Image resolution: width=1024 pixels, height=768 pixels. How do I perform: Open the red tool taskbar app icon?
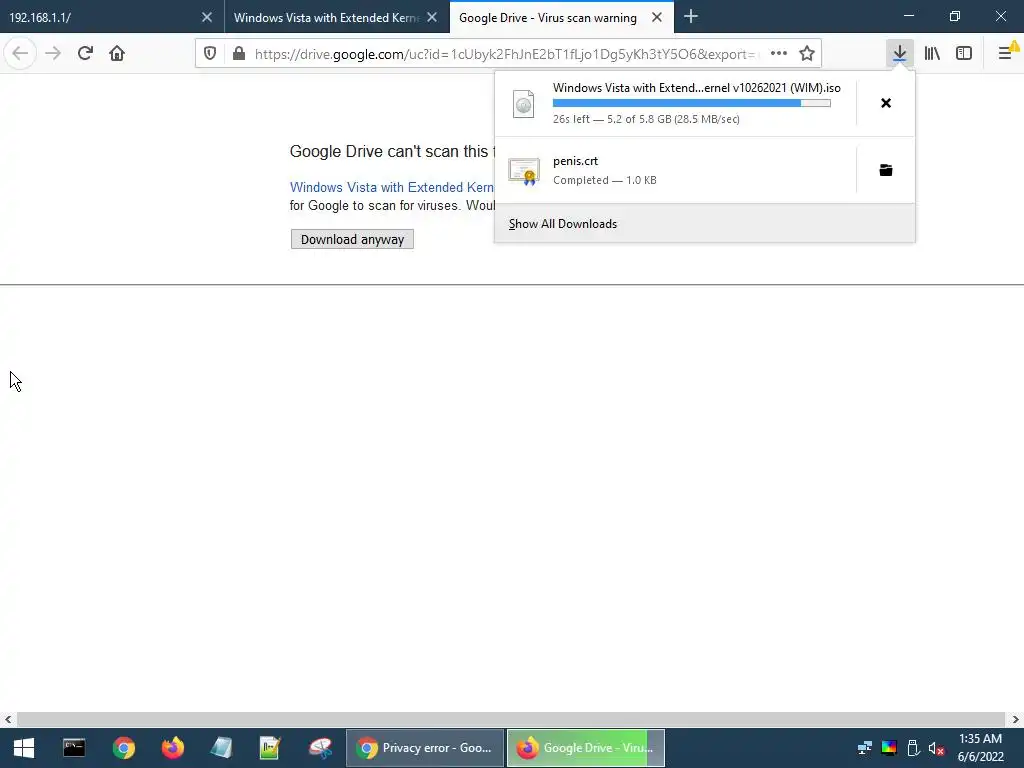pyautogui.click(x=320, y=748)
